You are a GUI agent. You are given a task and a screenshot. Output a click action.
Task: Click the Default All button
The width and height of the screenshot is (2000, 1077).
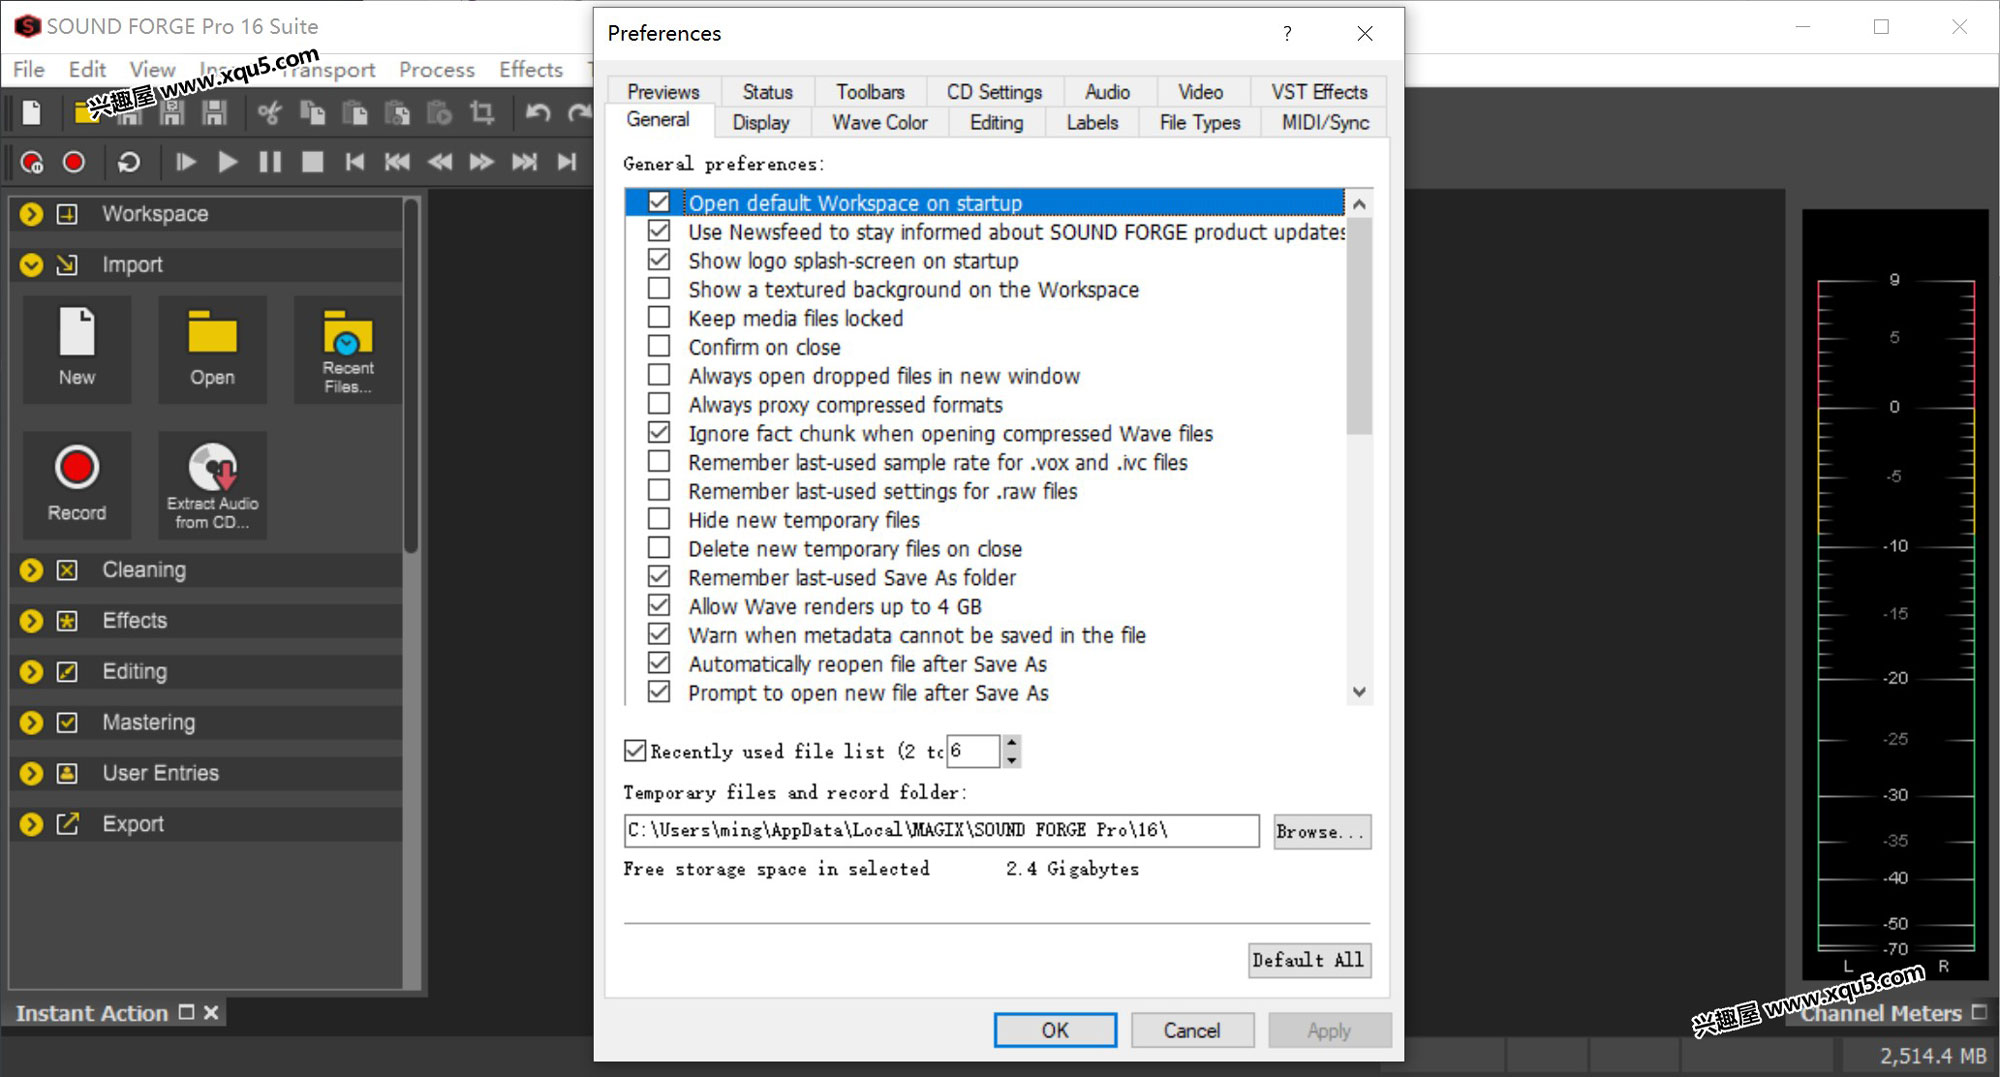[x=1309, y=960]
